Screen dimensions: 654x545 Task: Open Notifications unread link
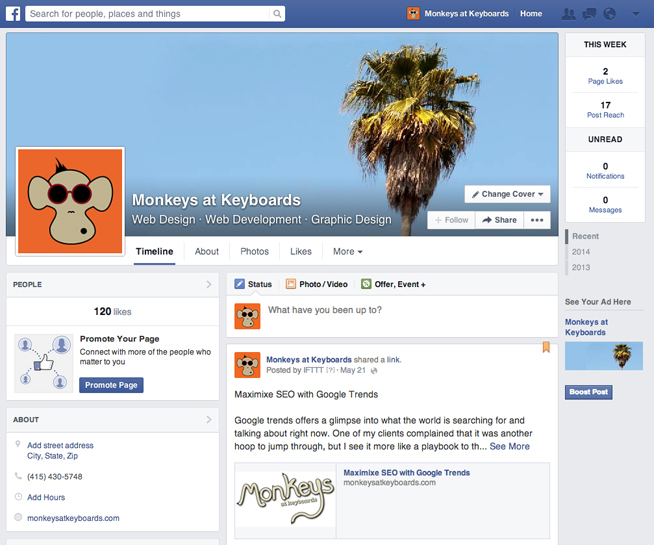[605, 176]
